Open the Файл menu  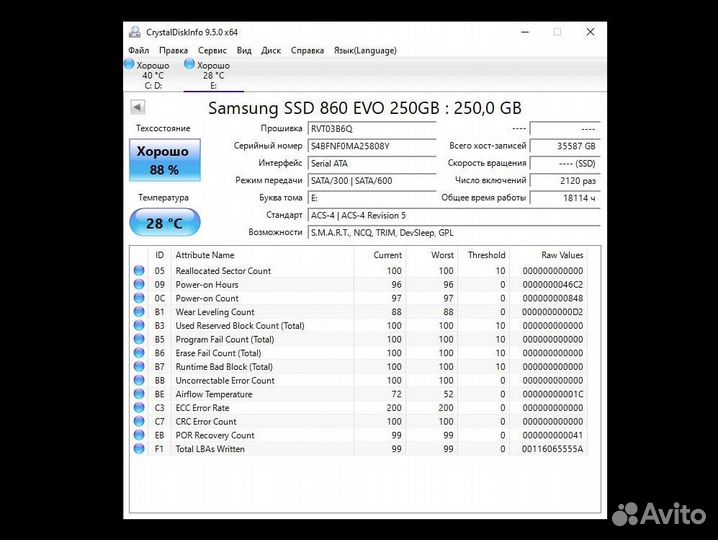click(138, 50)
